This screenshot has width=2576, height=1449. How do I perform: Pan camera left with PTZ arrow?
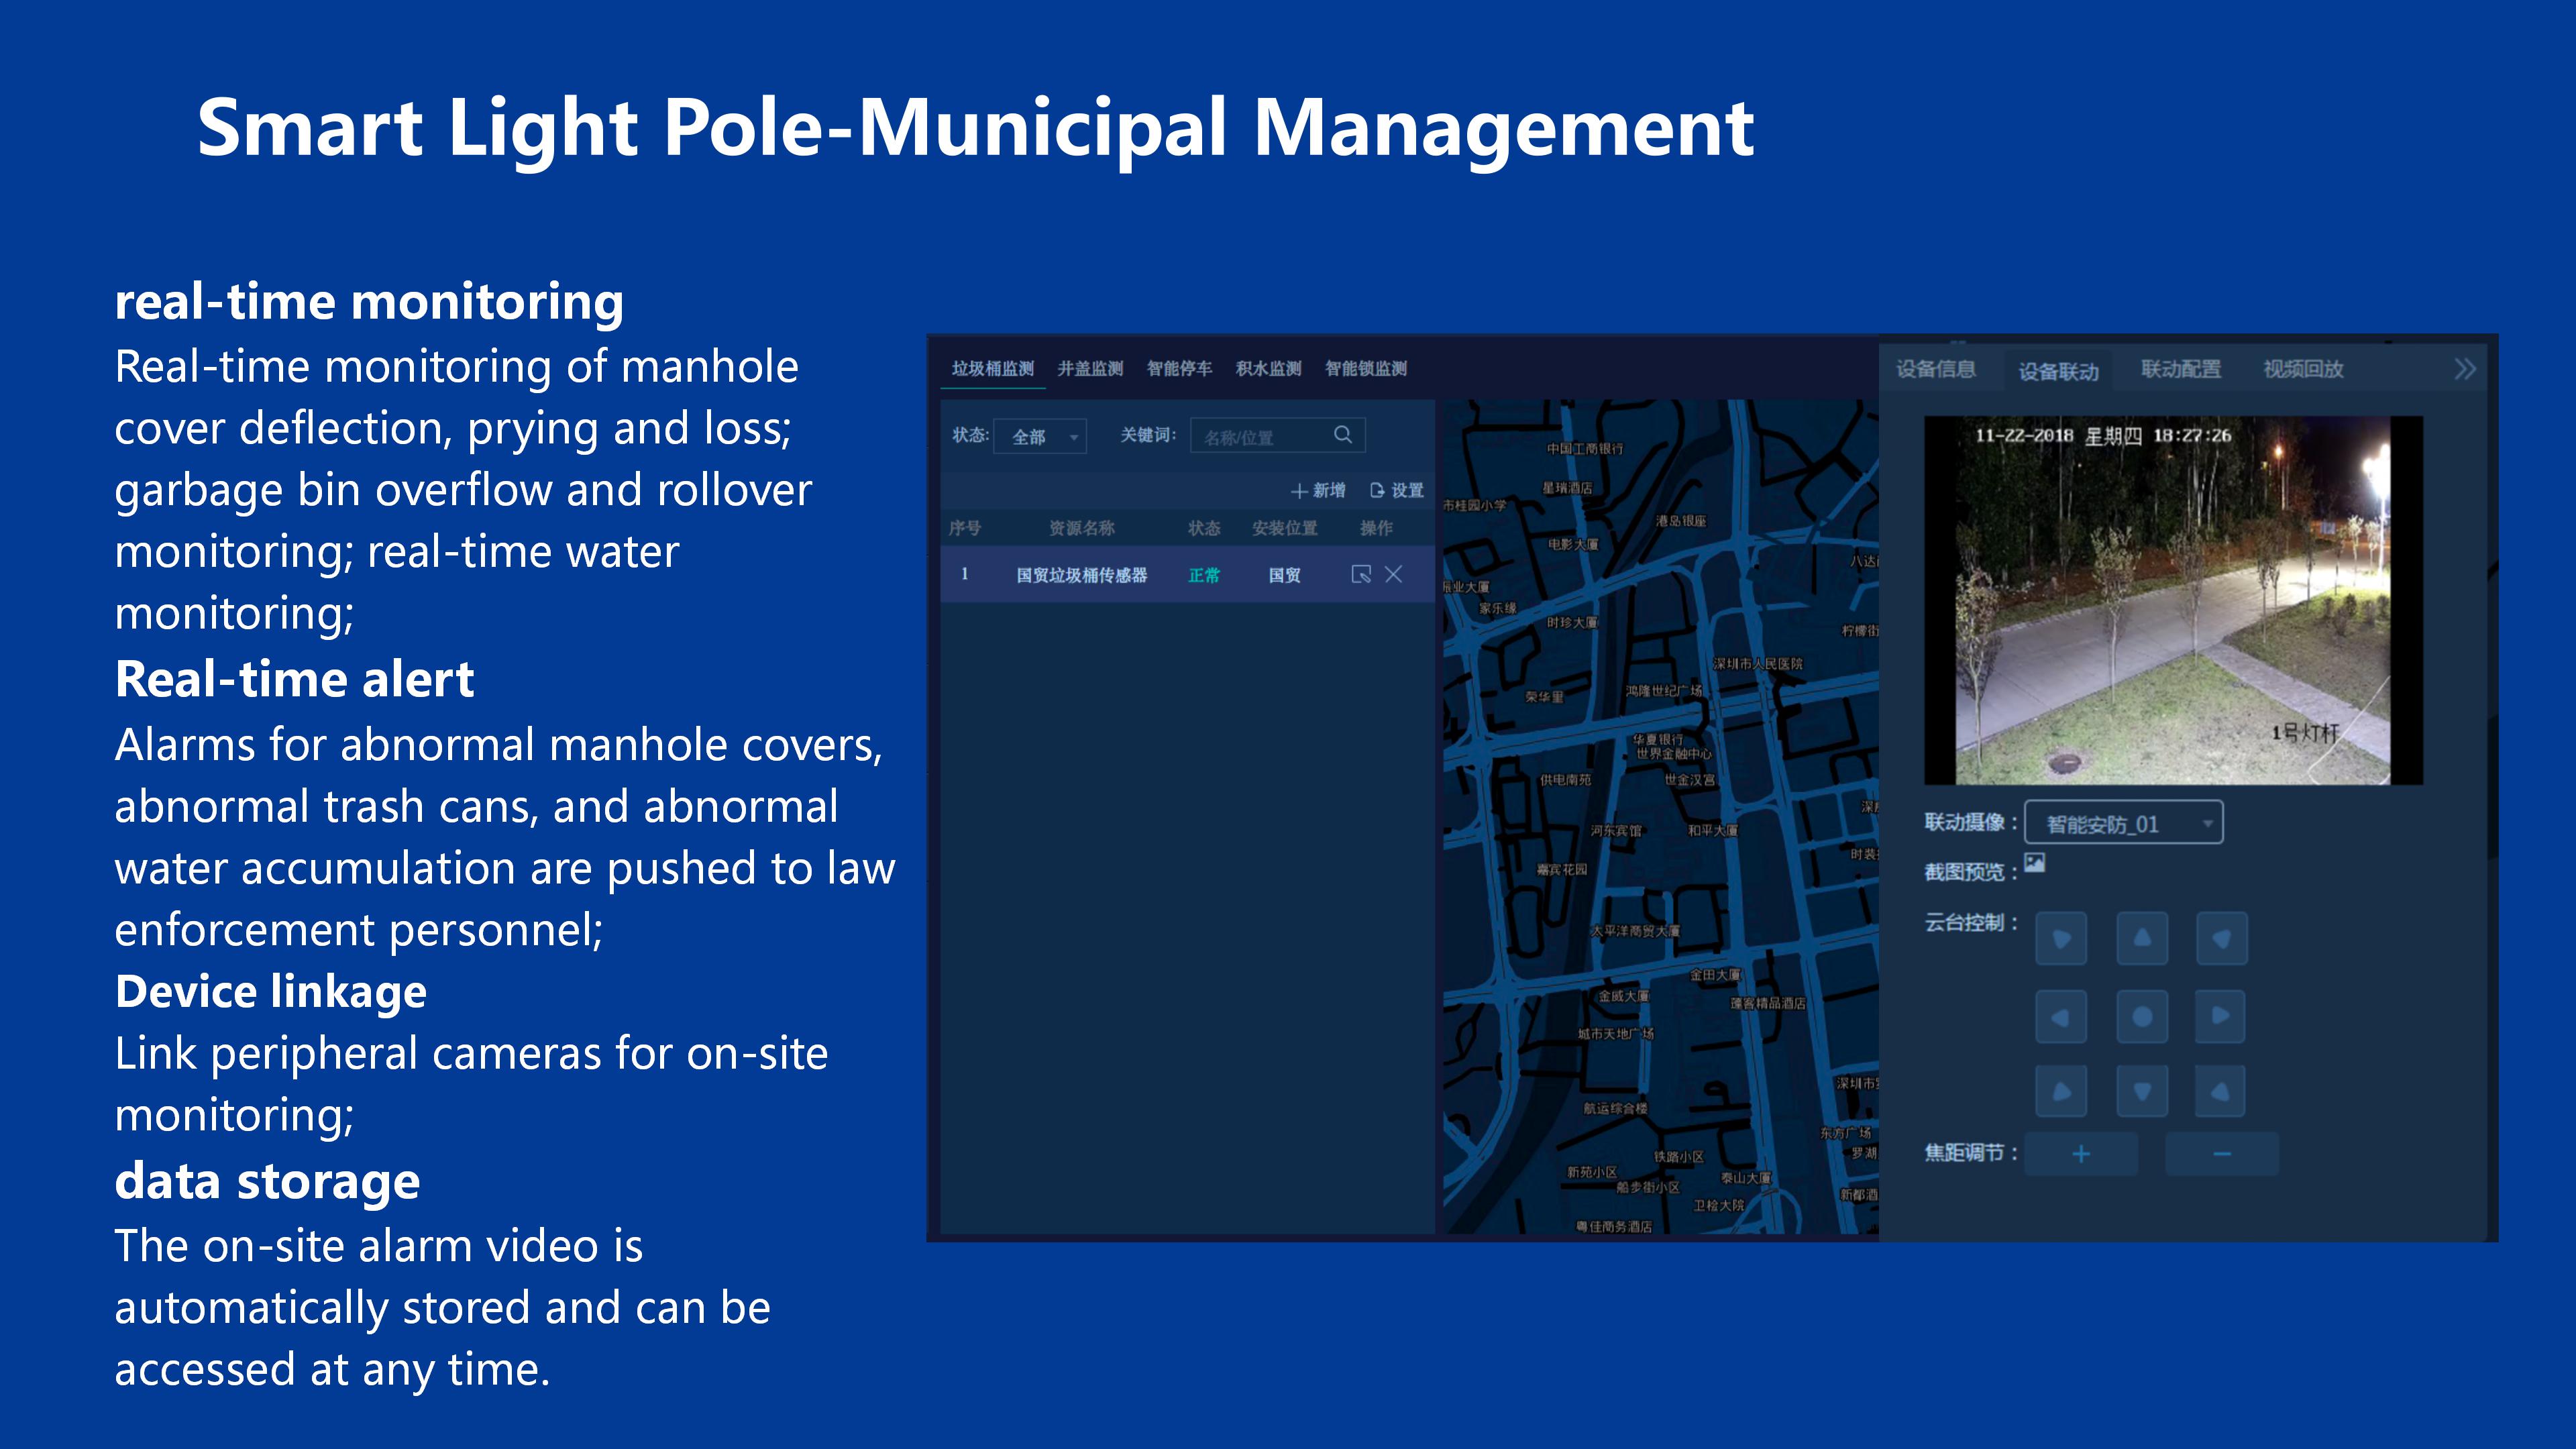click(2060, 1016)
